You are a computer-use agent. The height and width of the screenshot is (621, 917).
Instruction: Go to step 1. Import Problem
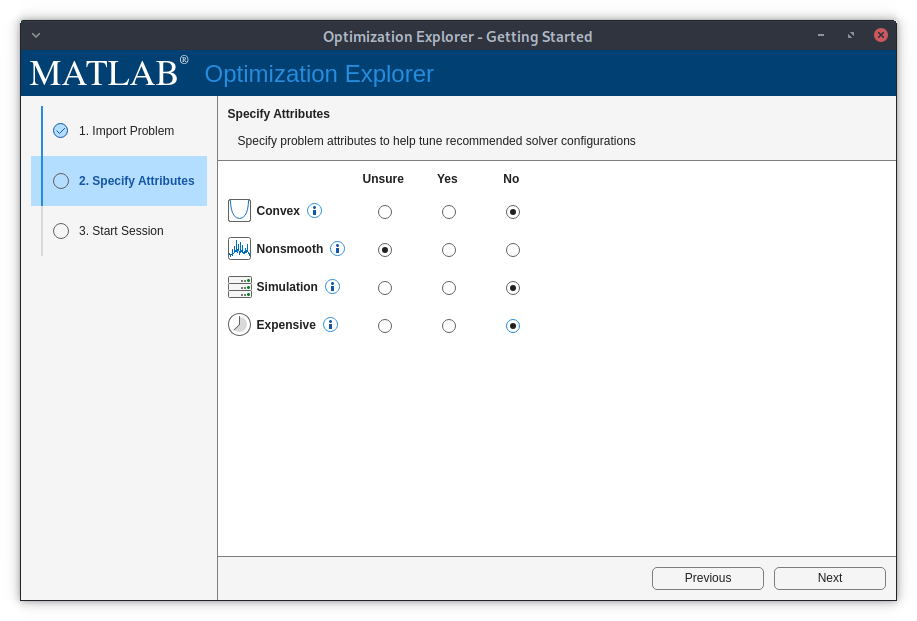[126, 131]
